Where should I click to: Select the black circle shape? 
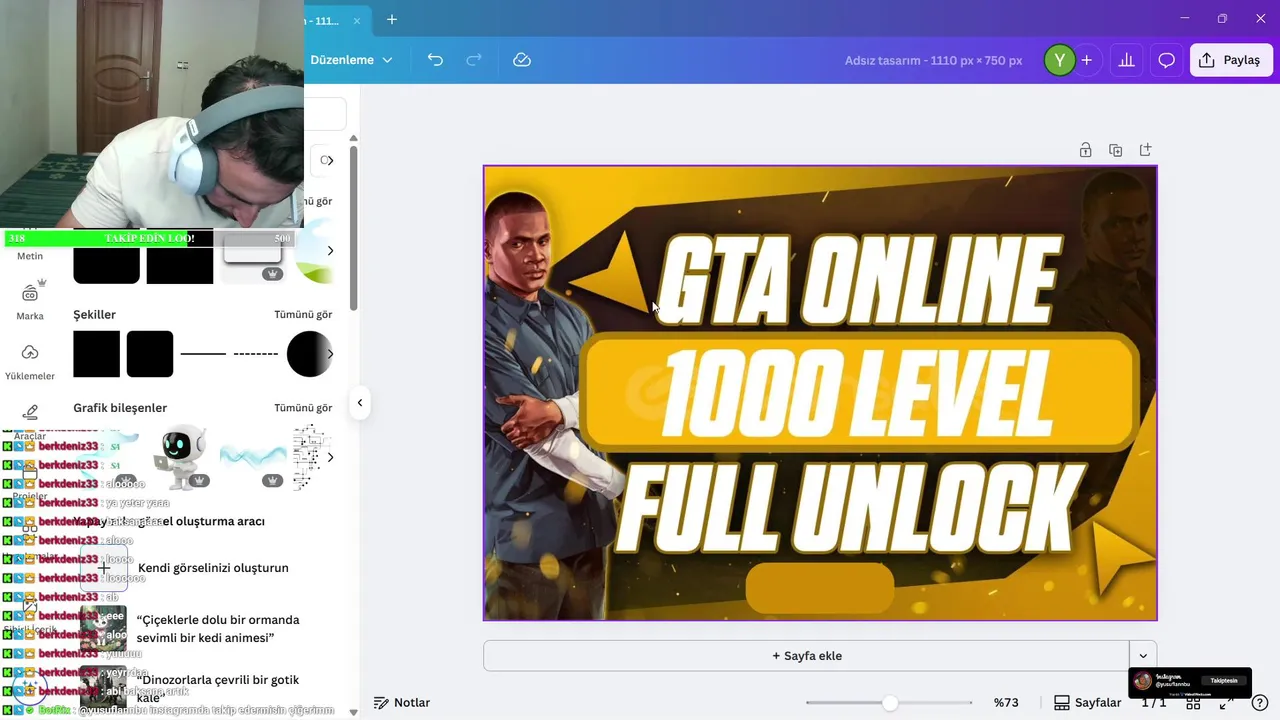click(309, 354)
